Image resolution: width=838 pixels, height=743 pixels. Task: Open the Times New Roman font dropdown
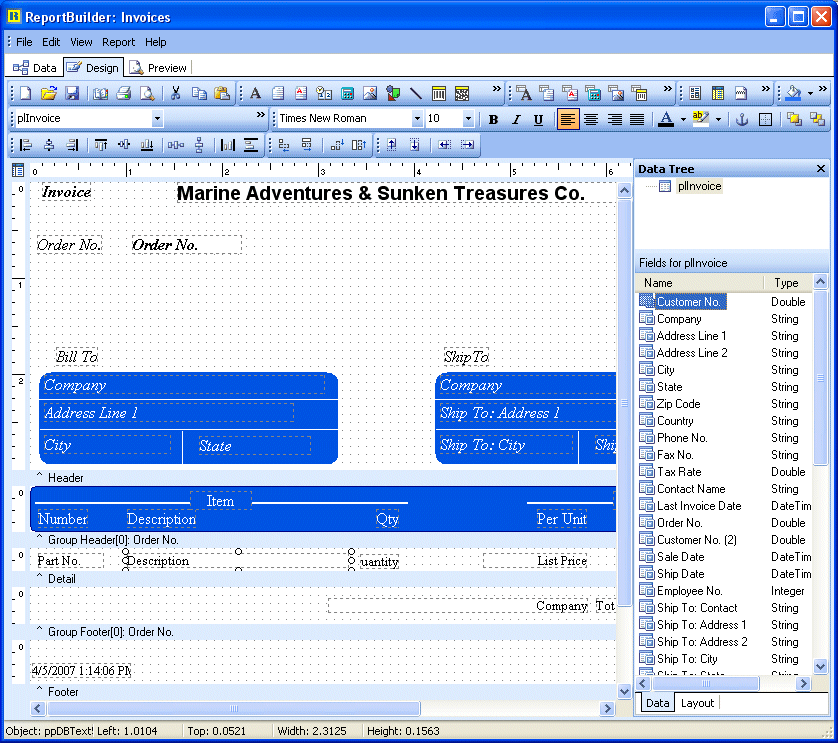pyautogui.click(x=417, y=119)
